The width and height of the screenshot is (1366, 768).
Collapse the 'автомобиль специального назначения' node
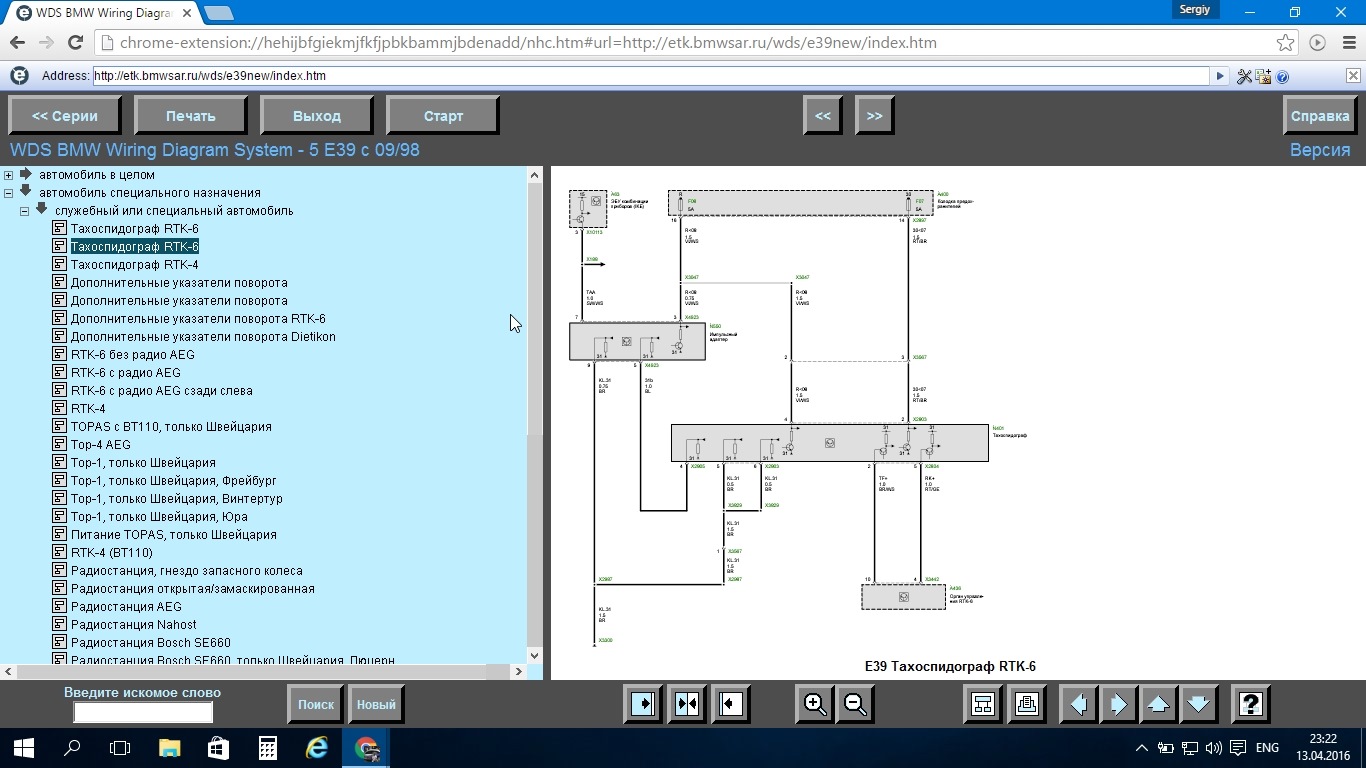tap(9, 193)
